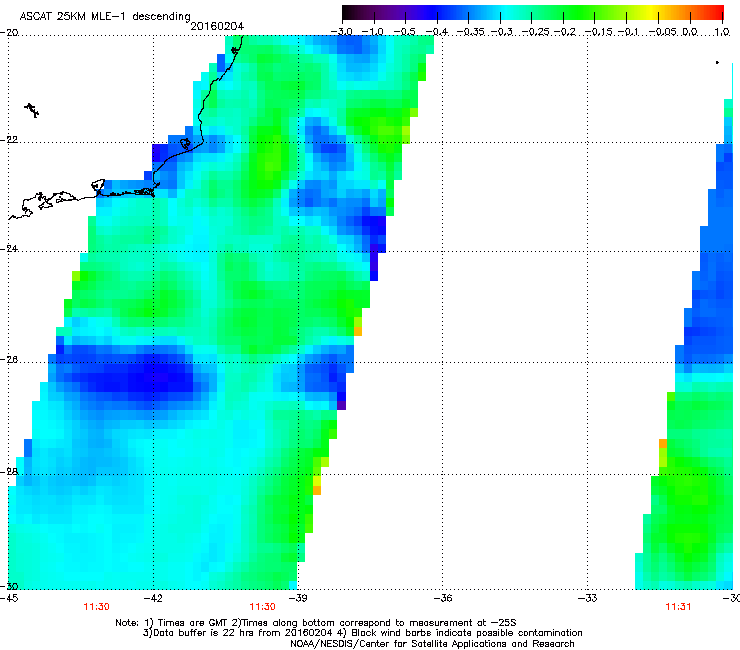Select the longitude axis label -36

coord(443,598)
